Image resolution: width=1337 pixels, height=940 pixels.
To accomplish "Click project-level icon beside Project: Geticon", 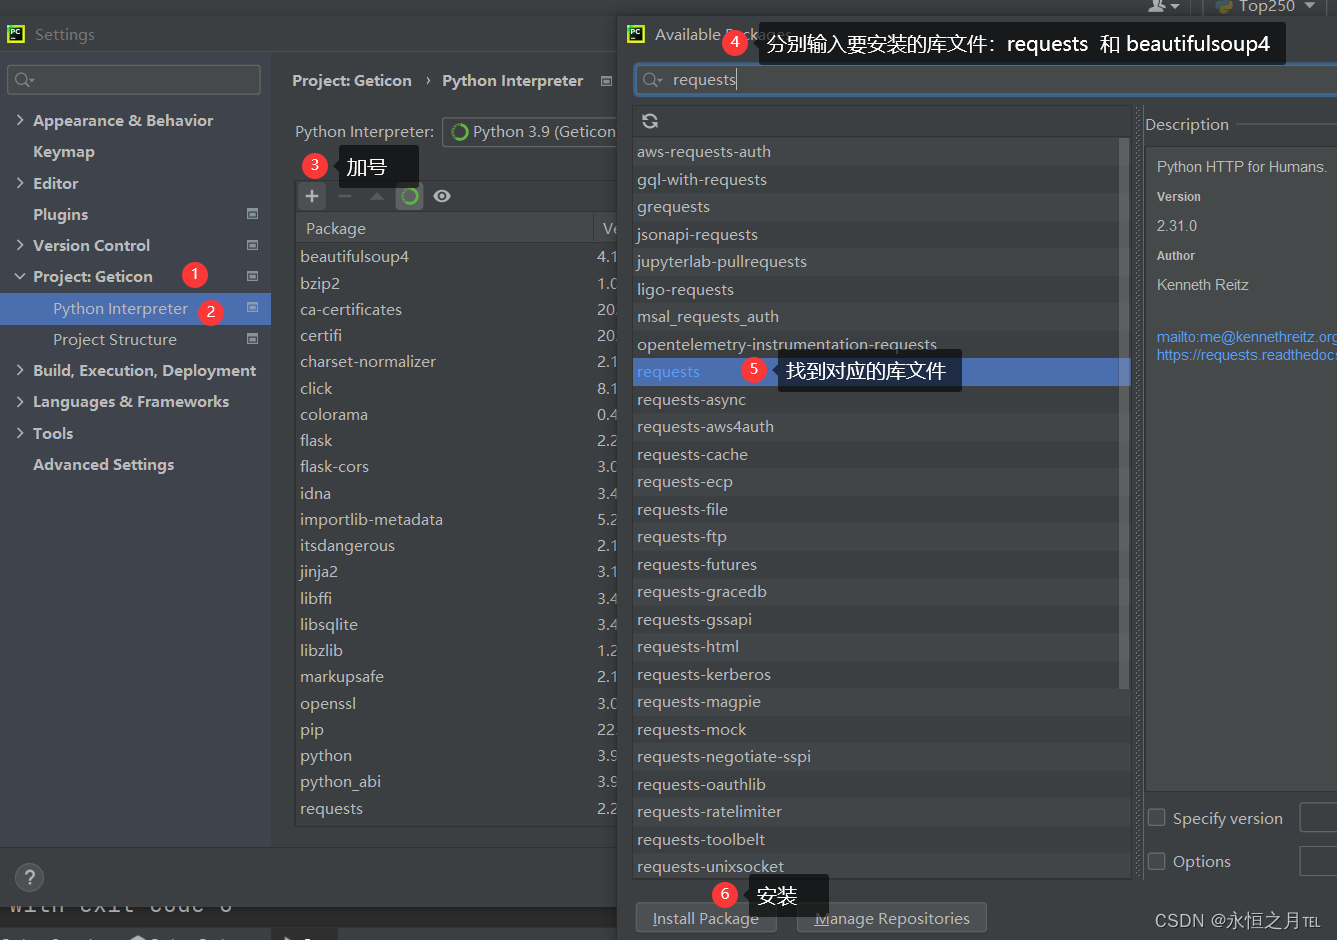I will click(252, 276).
